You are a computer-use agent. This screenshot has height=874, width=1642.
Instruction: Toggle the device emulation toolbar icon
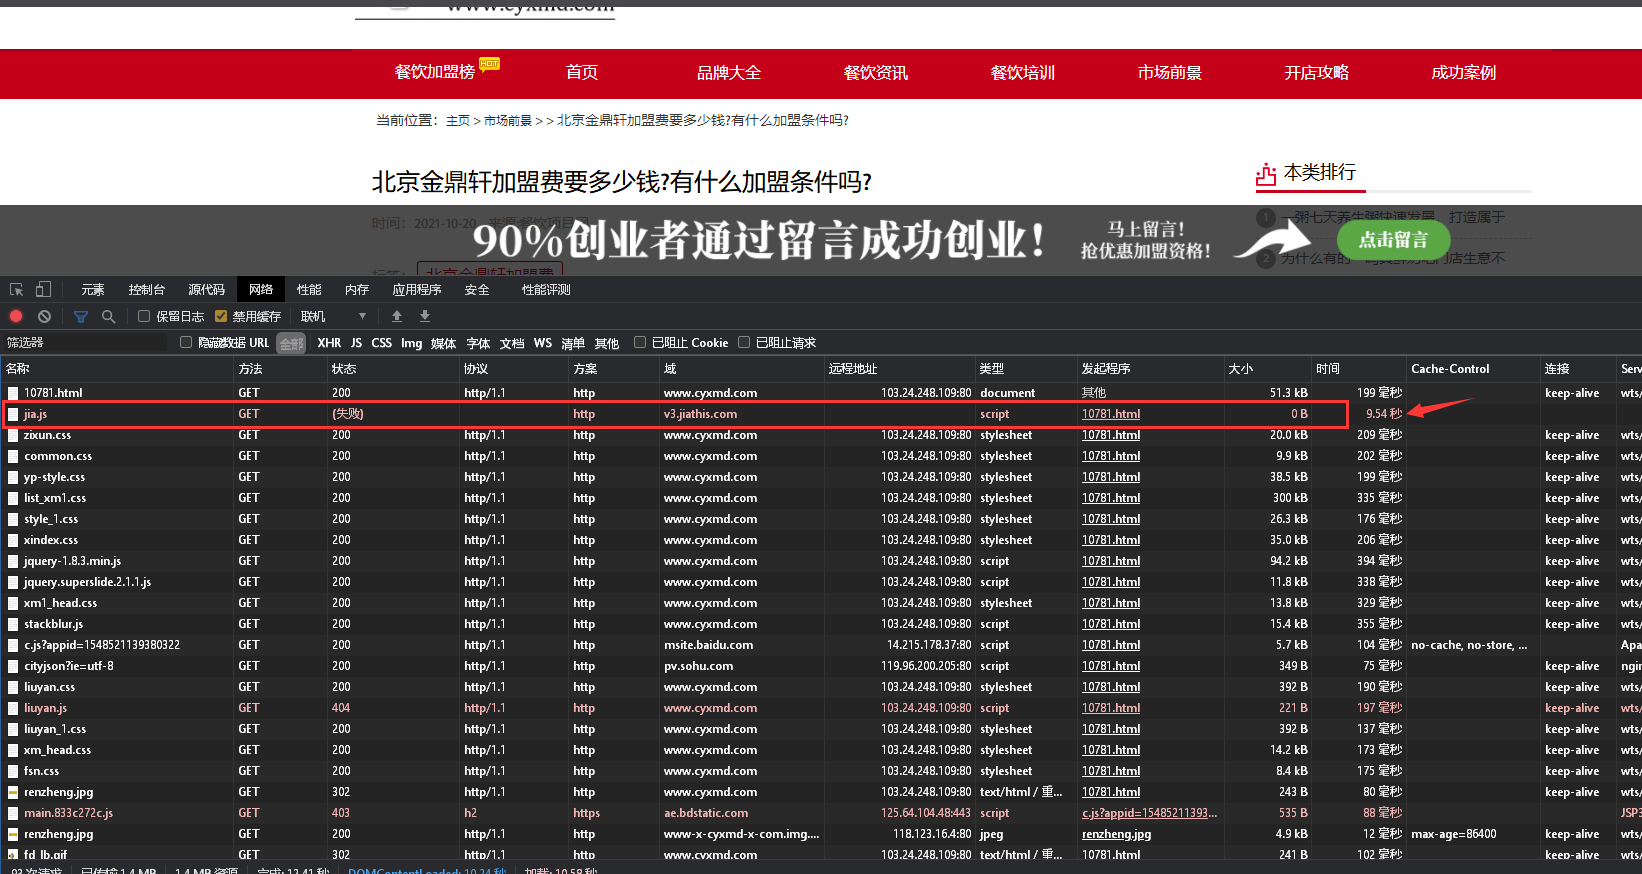coord(43,290)
